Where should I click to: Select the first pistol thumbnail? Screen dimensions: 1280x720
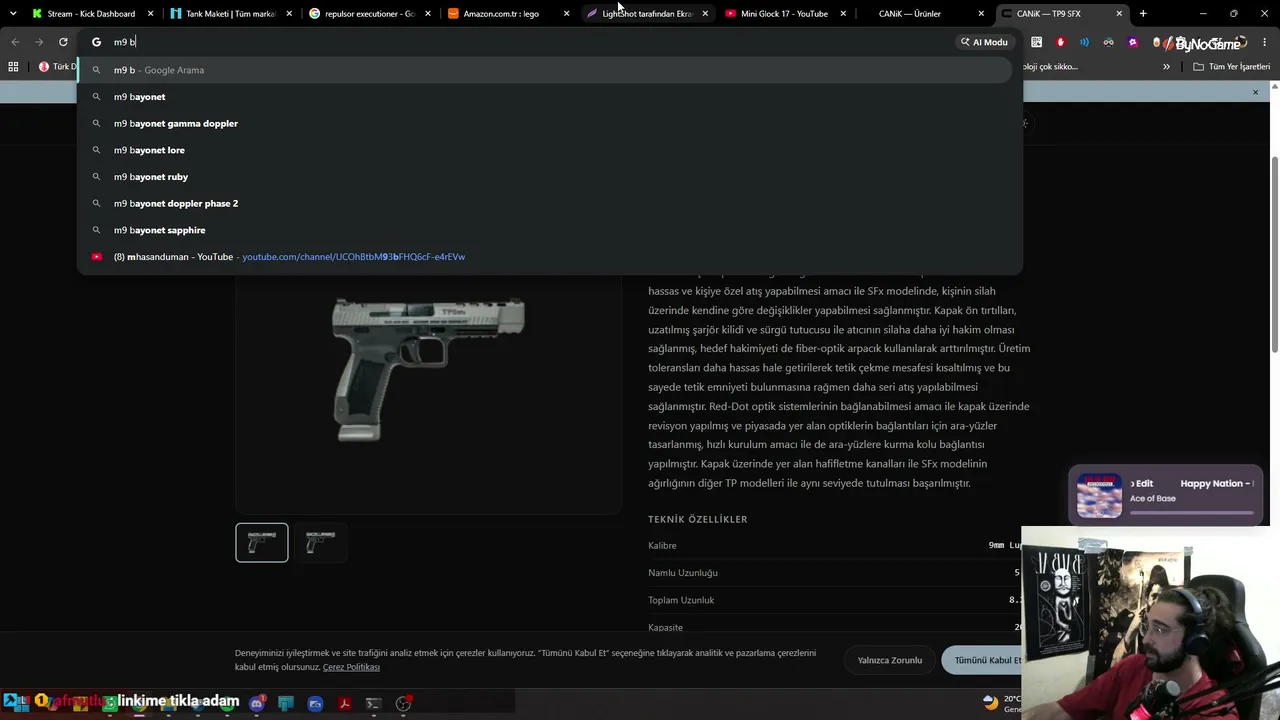coord(262,542)
